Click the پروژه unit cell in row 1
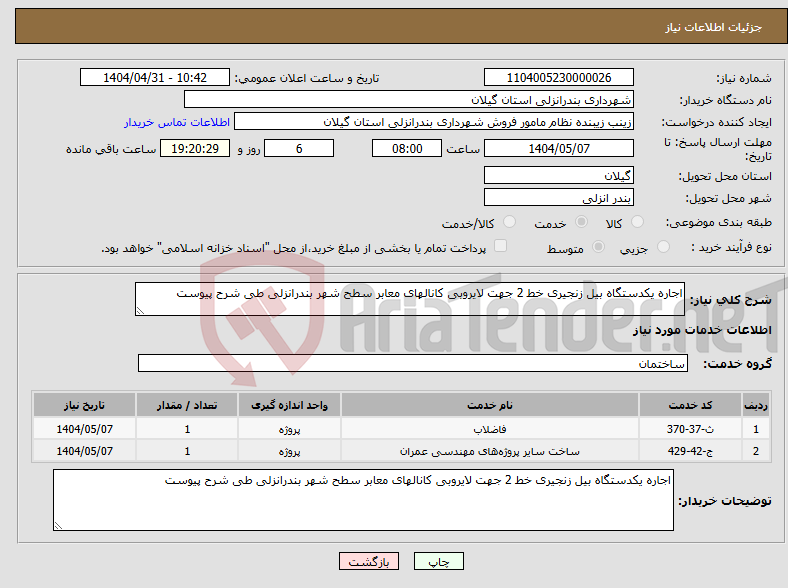The width and height of the screenshot is (788, 588). pyautogui.click(x=289, y=429)
